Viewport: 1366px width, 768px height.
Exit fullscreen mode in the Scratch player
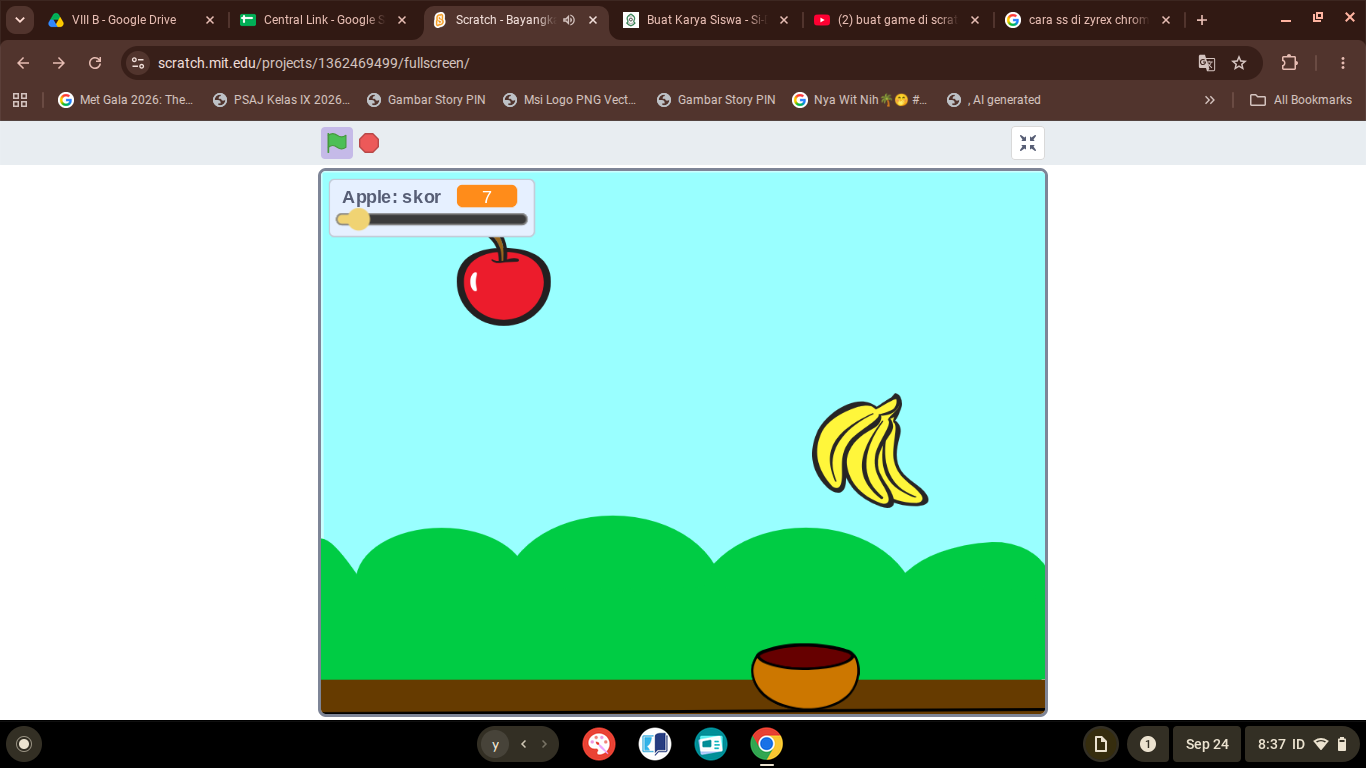(x=1028, y=143)
